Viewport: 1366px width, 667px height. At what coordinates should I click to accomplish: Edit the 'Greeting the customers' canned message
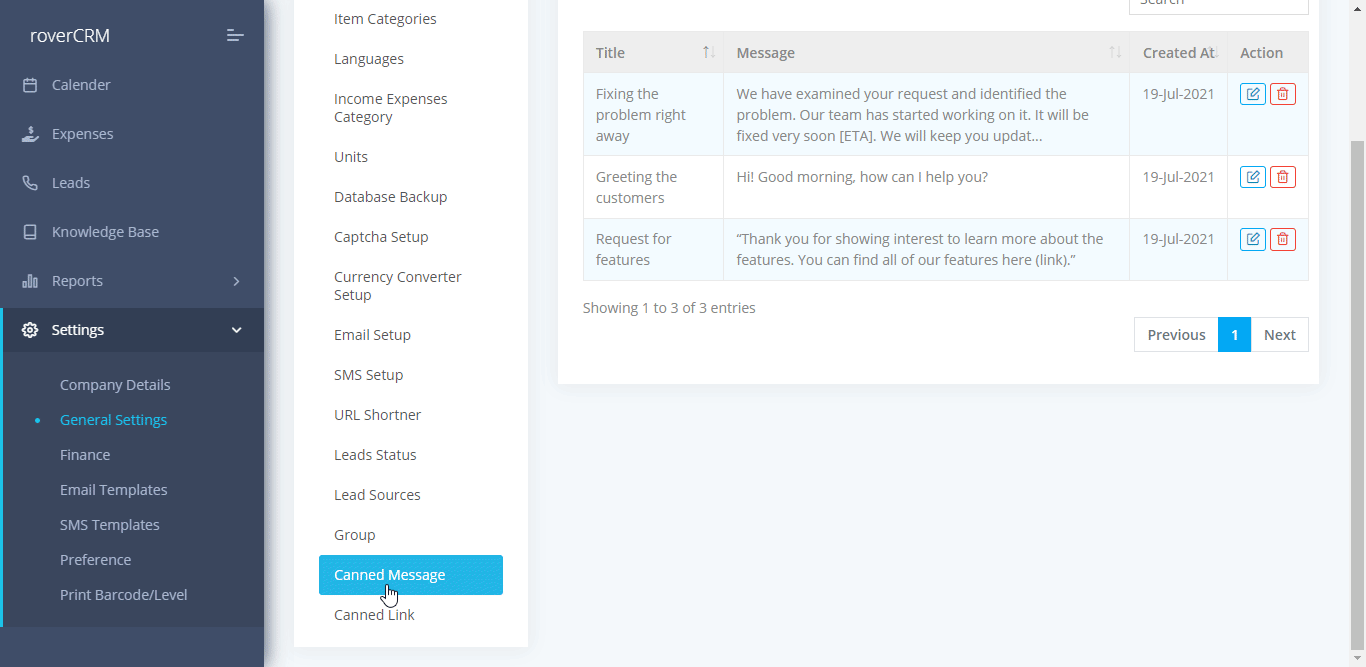pos(1252,177)
